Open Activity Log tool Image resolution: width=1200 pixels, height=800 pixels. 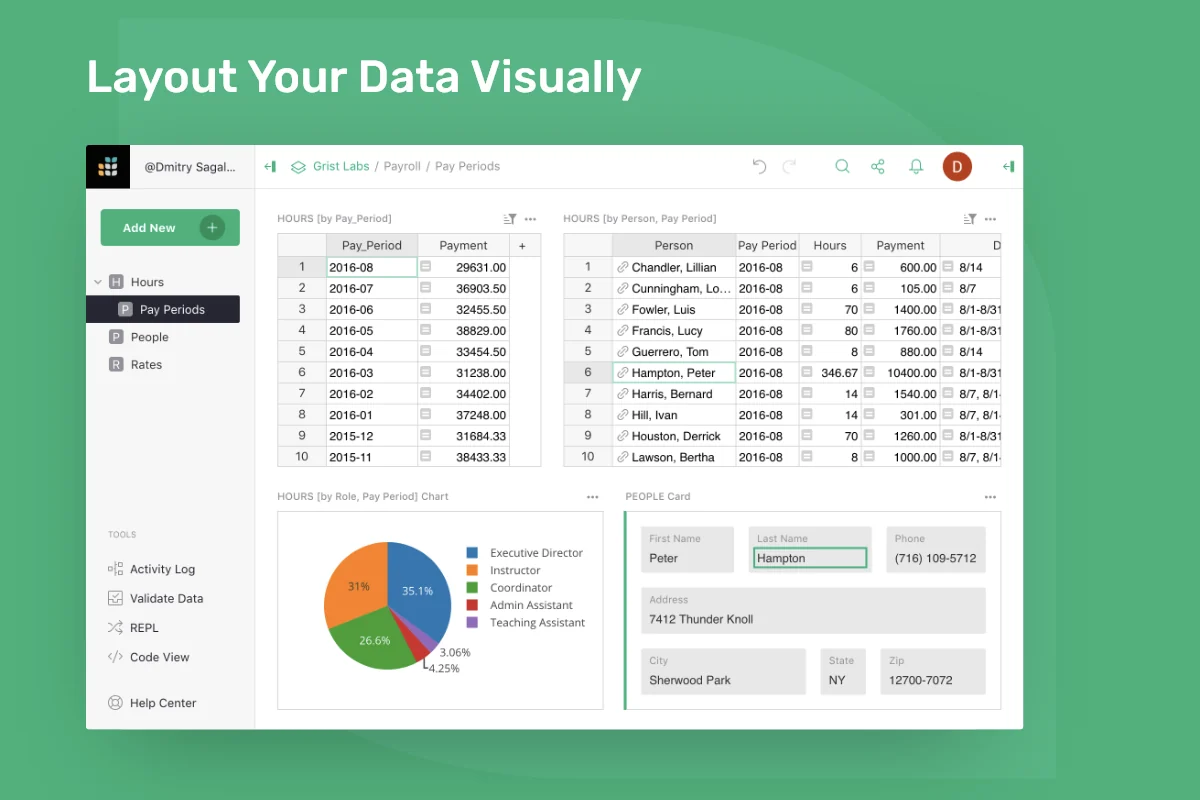point(162,569)
